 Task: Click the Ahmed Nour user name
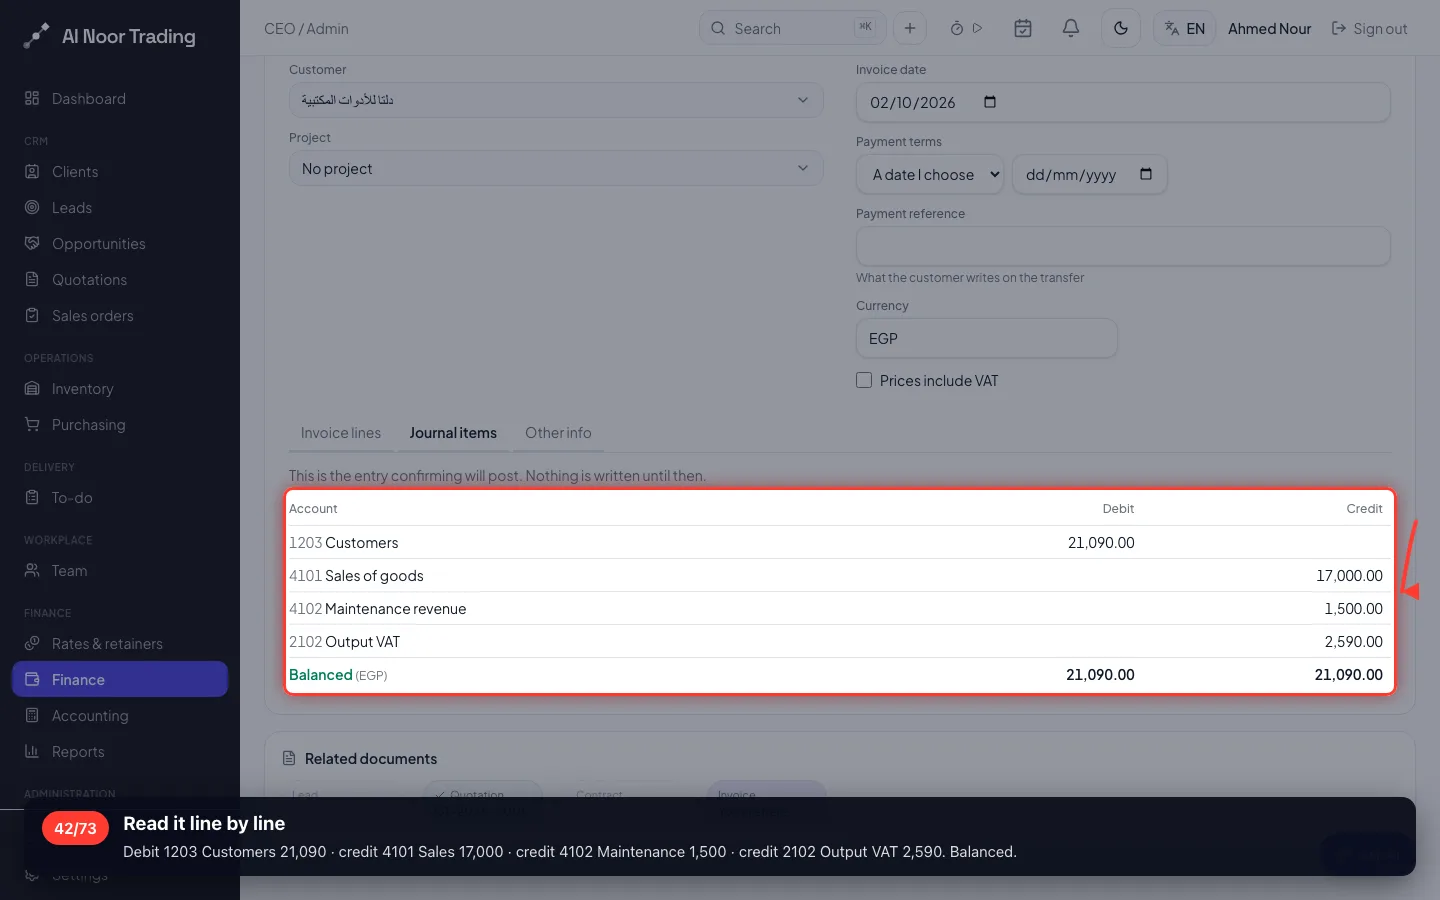tap(1269, 29)
